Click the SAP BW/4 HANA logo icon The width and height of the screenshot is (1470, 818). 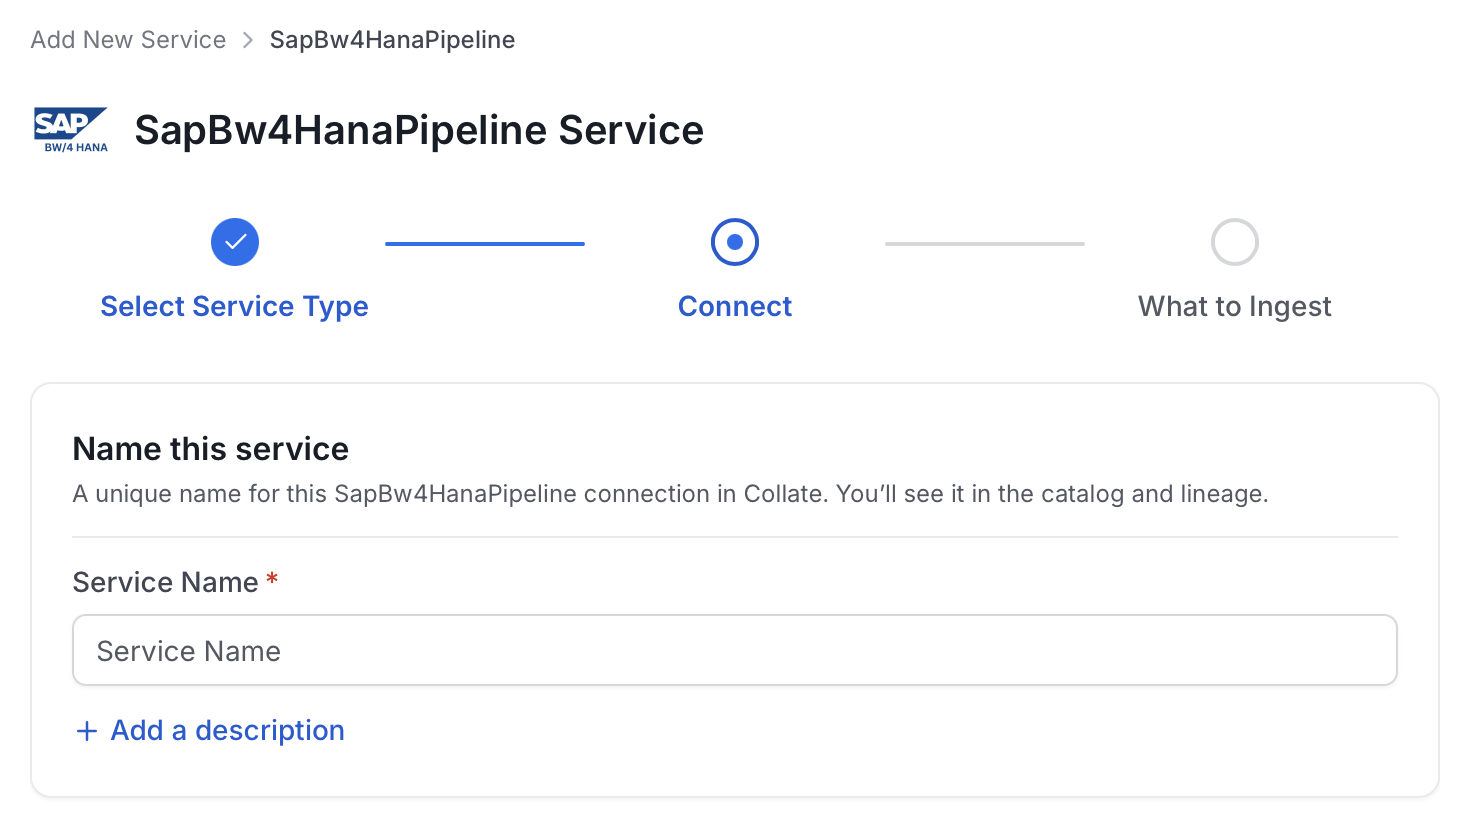71,130
